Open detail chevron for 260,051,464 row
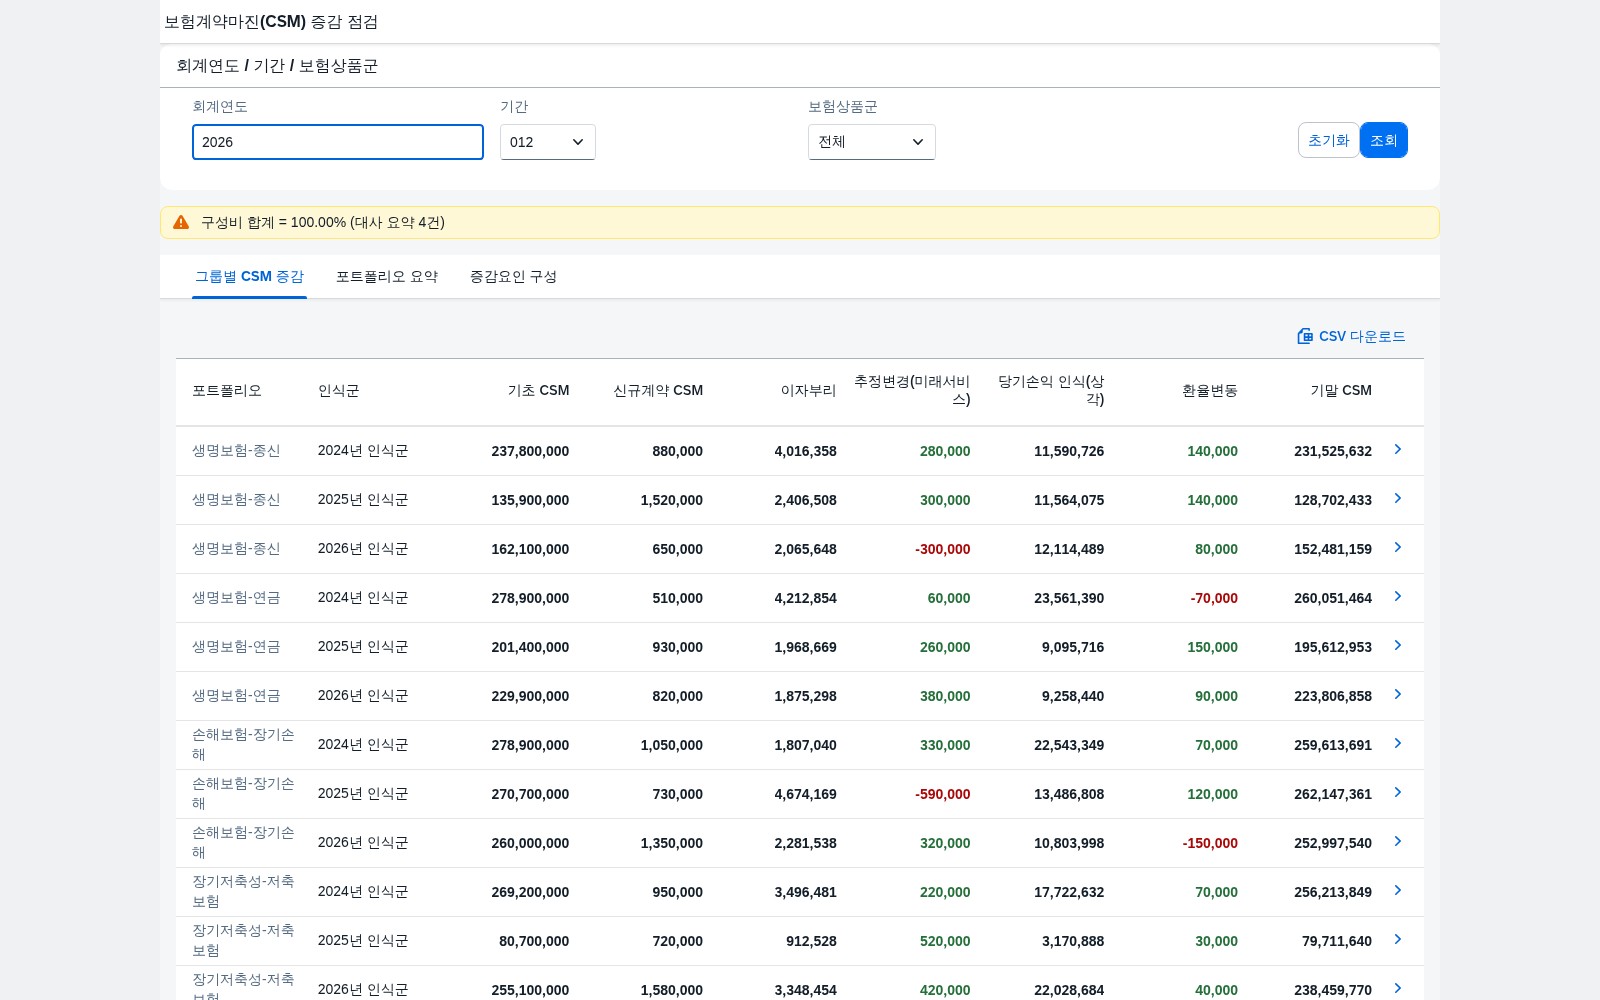Screen dimensions: 1600x1000 click(x=1398, y=597)
